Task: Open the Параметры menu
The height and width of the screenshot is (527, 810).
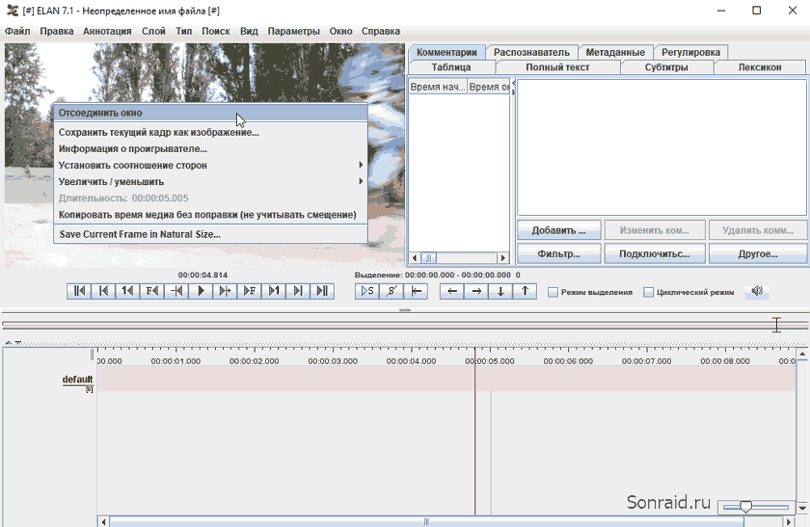Action: coord(293,32)
